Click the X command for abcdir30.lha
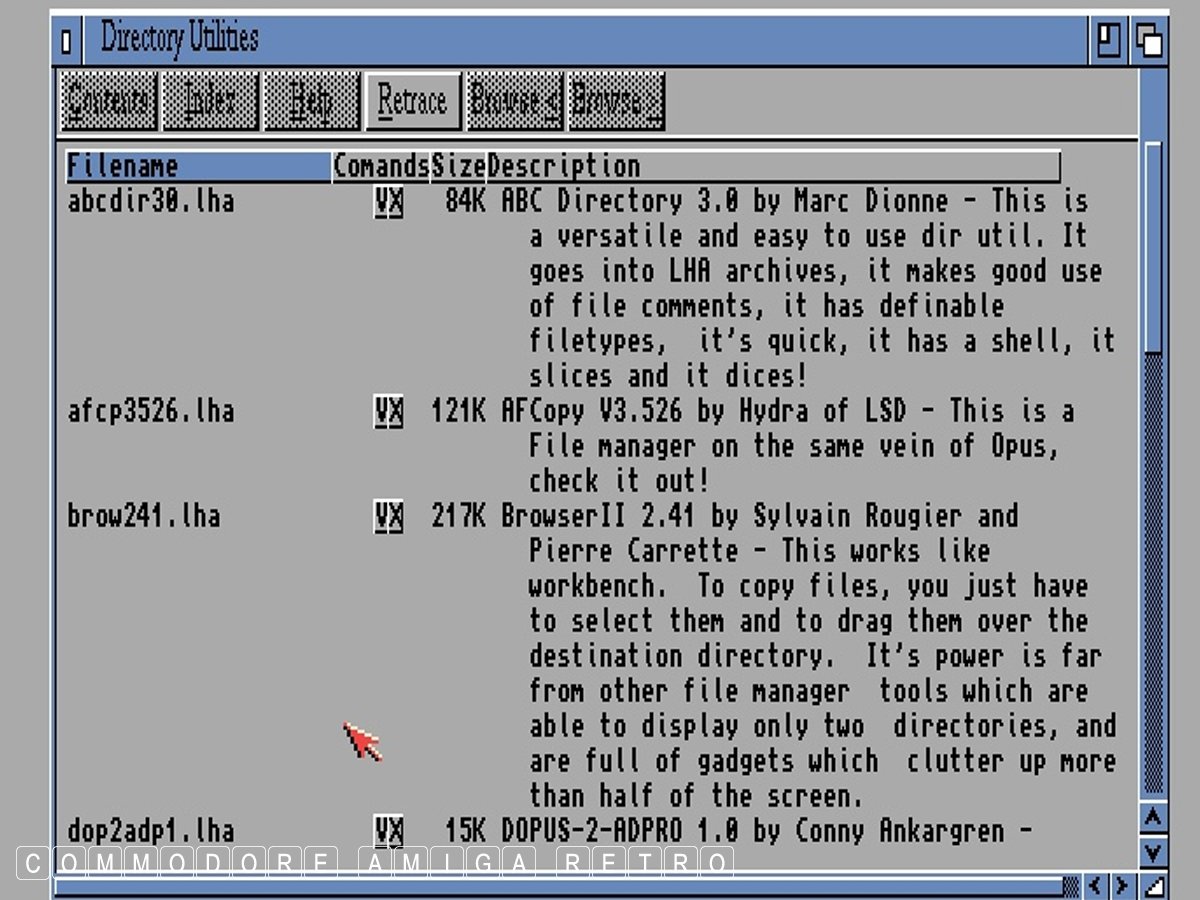 (396, 202)
